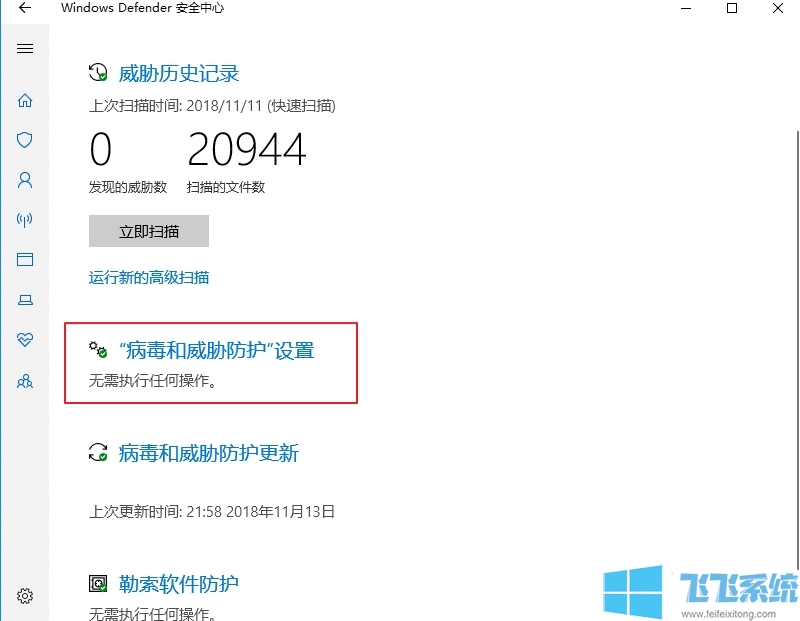The height and width of the screenshot is (621, 800).
Task: Click the refresh icon beside 病毒和威胁防护更新
Action: 98,453
